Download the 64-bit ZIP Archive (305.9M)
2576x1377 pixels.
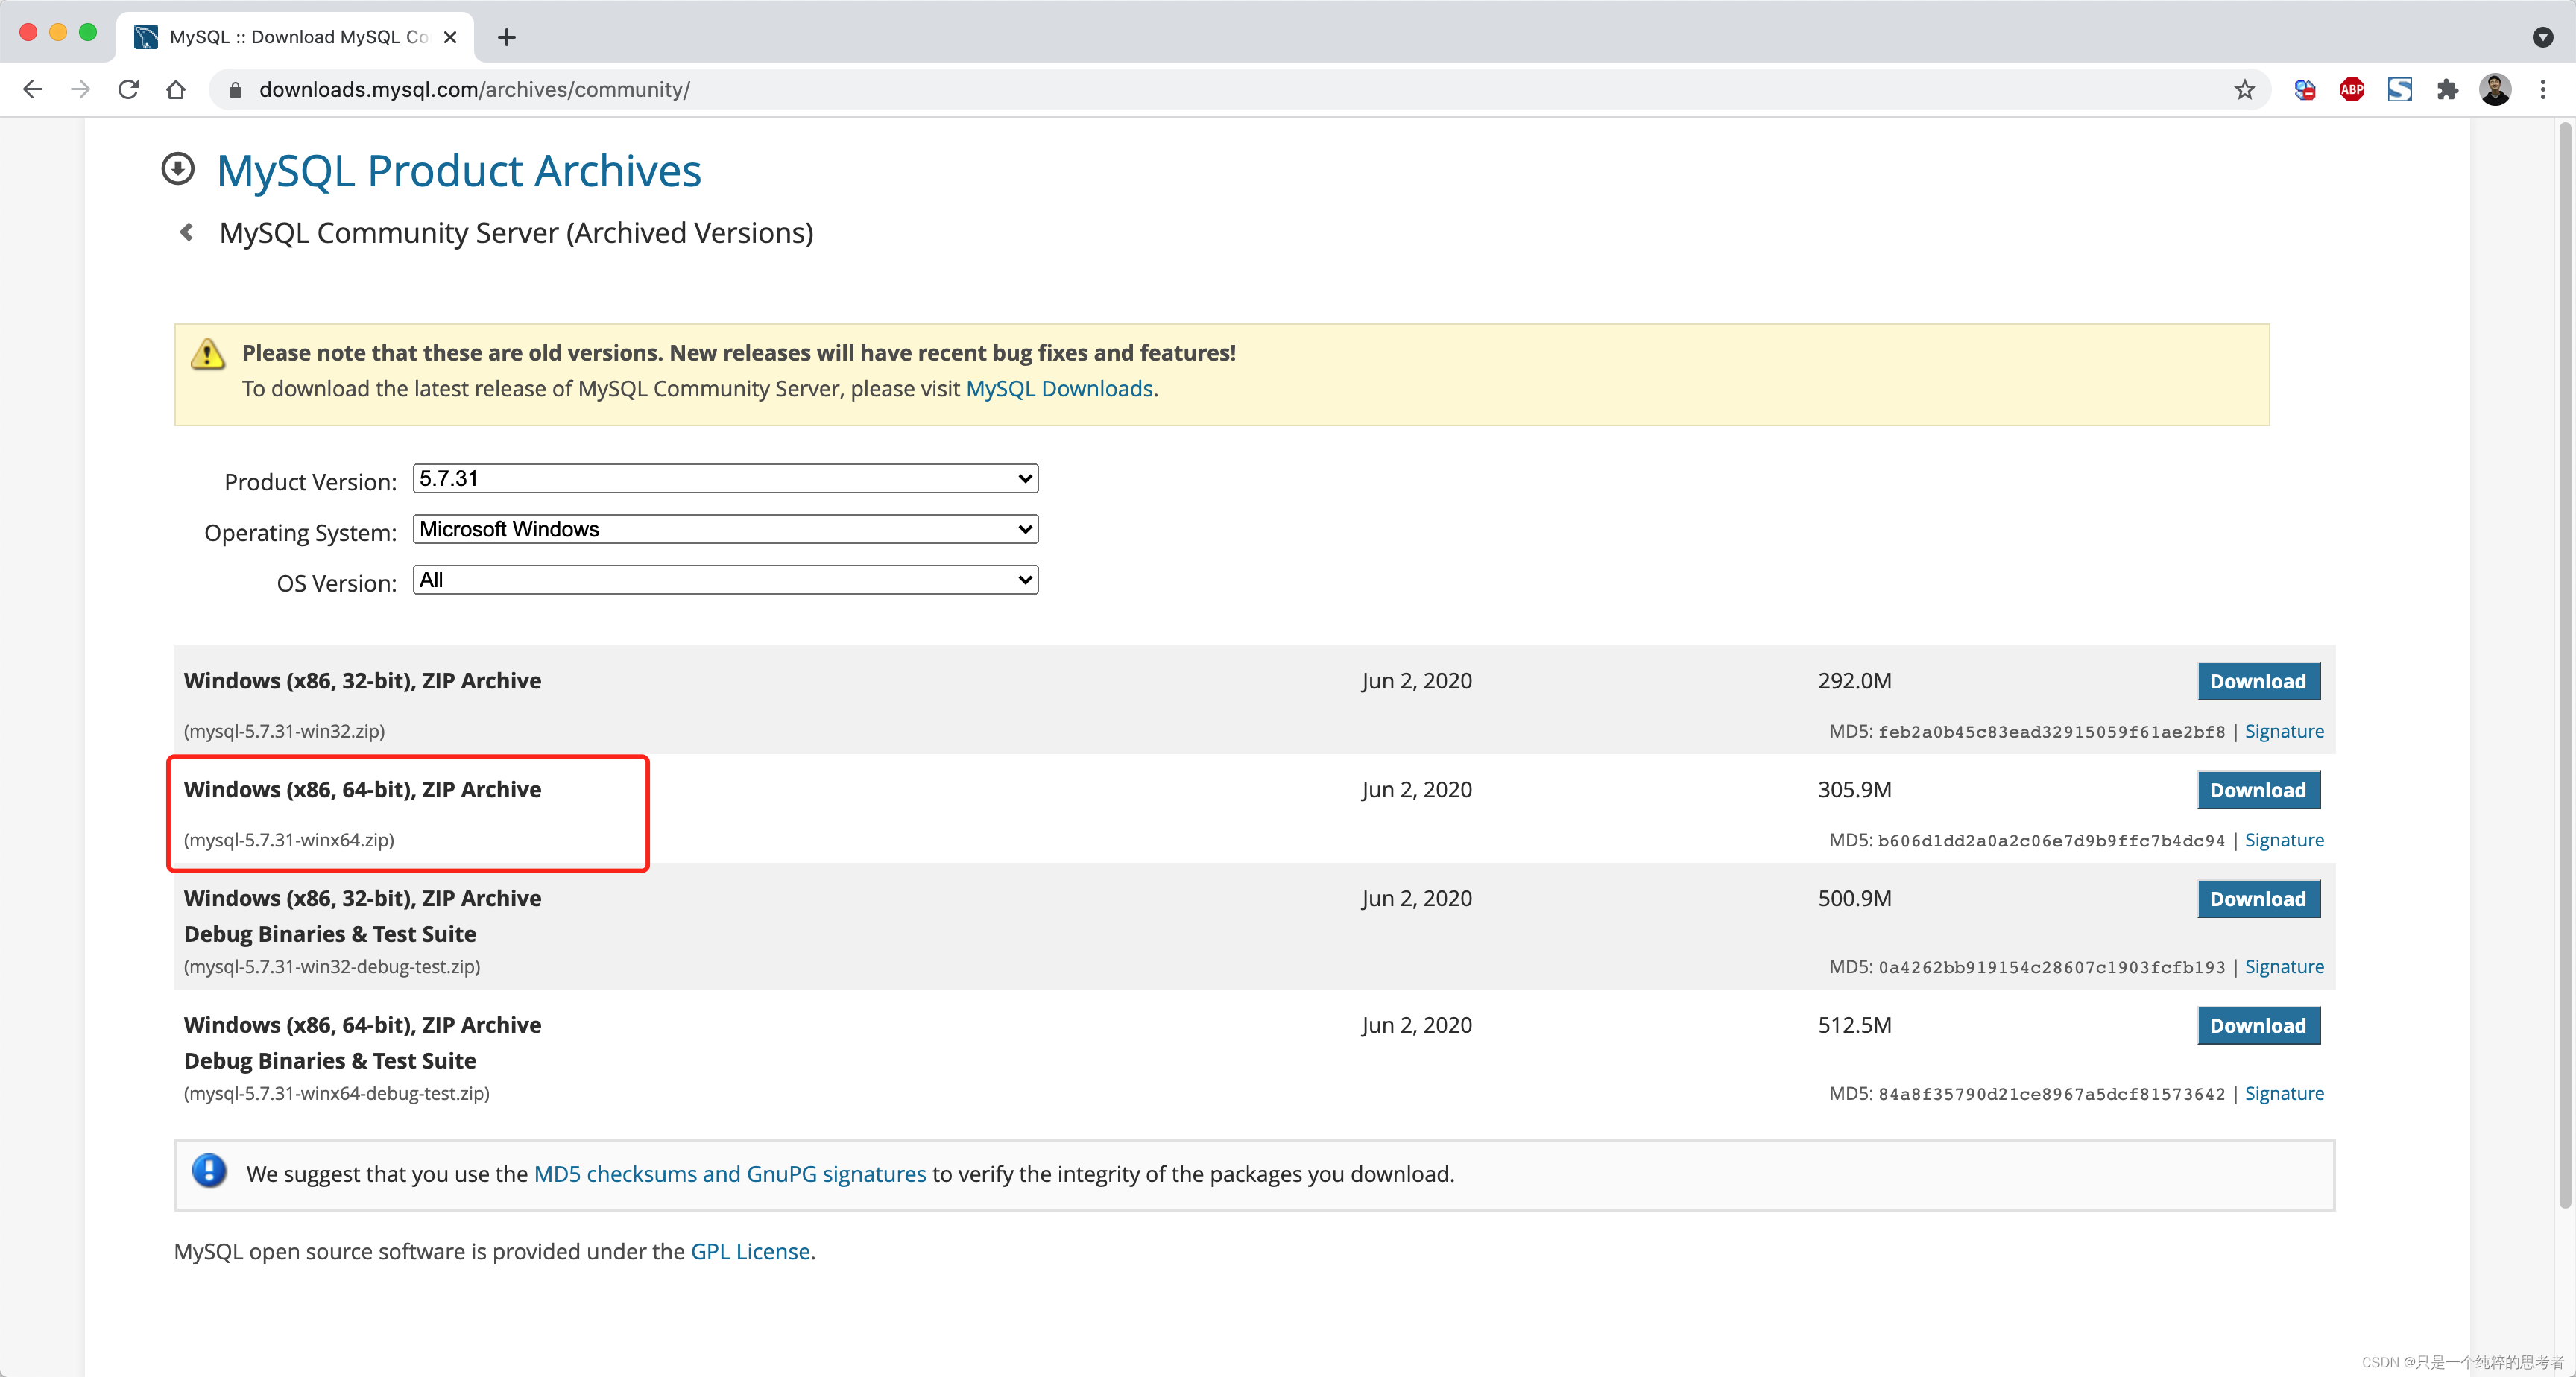point(2257,790)
